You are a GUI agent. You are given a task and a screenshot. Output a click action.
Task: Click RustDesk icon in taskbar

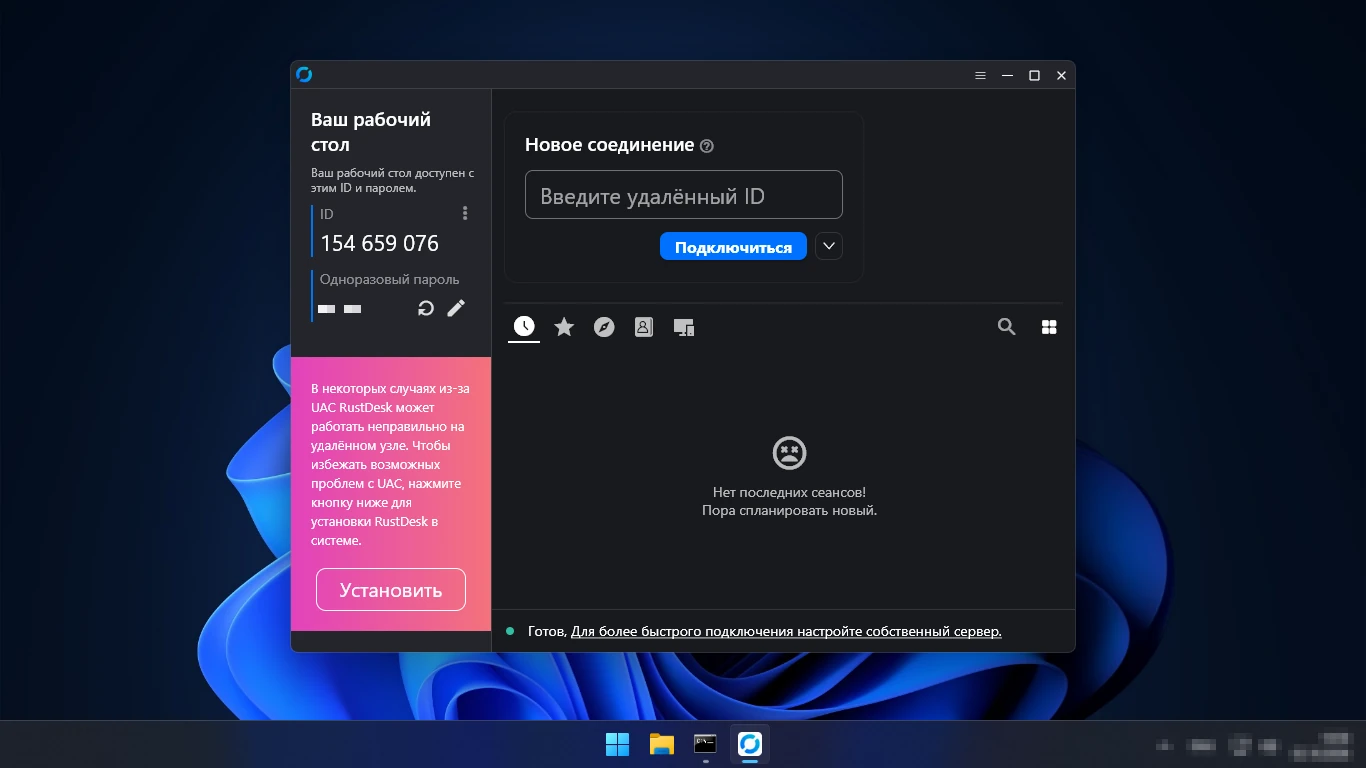point(750,744)
